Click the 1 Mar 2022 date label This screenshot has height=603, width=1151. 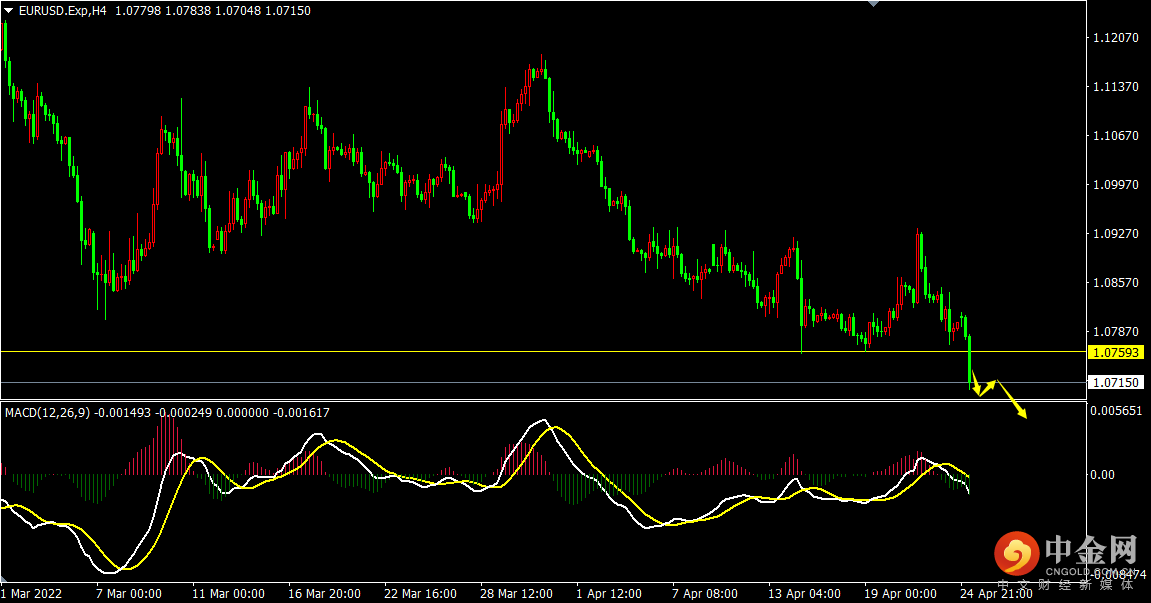31,593
